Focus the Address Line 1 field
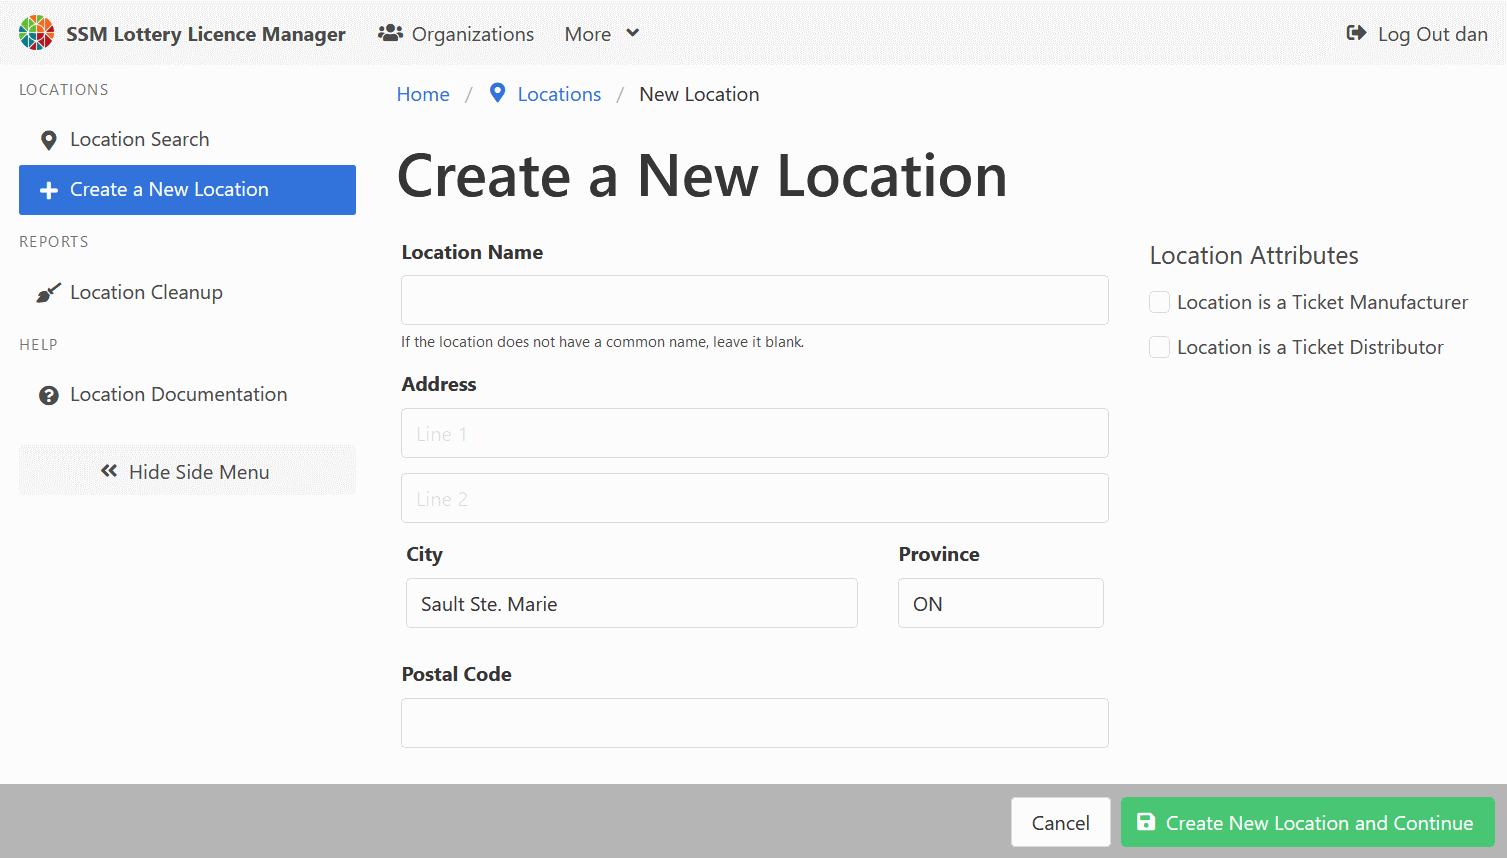 click(x=755, y=433)
